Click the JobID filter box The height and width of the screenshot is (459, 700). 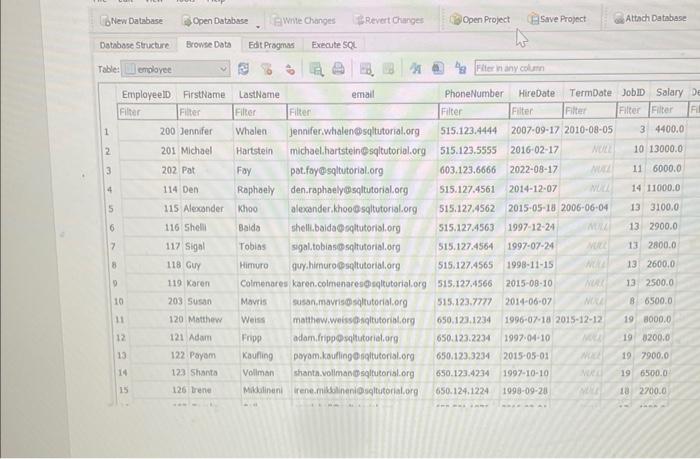633,110
